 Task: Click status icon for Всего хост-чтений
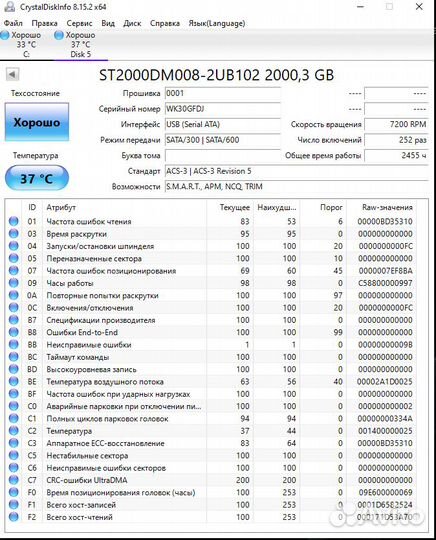pyautogui.click(x=14, y=517)
